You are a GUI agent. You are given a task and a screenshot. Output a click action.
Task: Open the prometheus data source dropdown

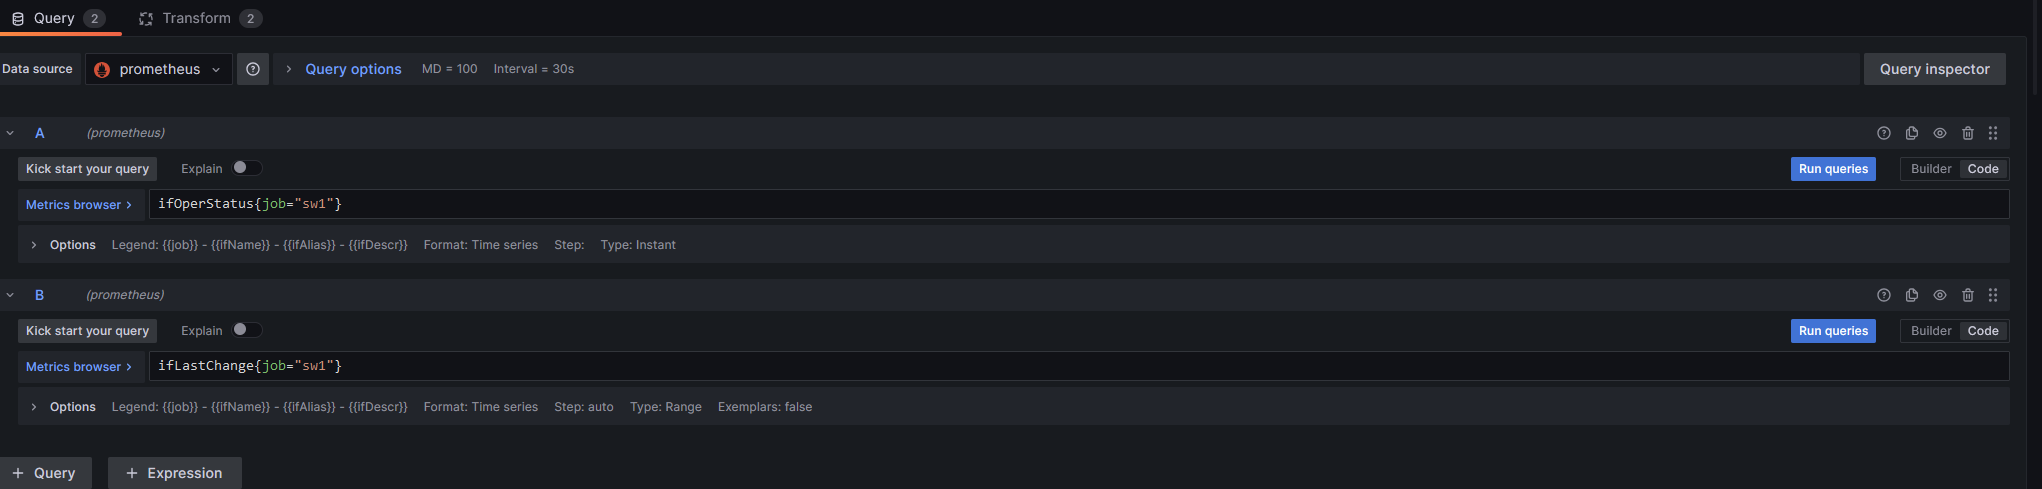pyautogui.click(x=159, y=69)
